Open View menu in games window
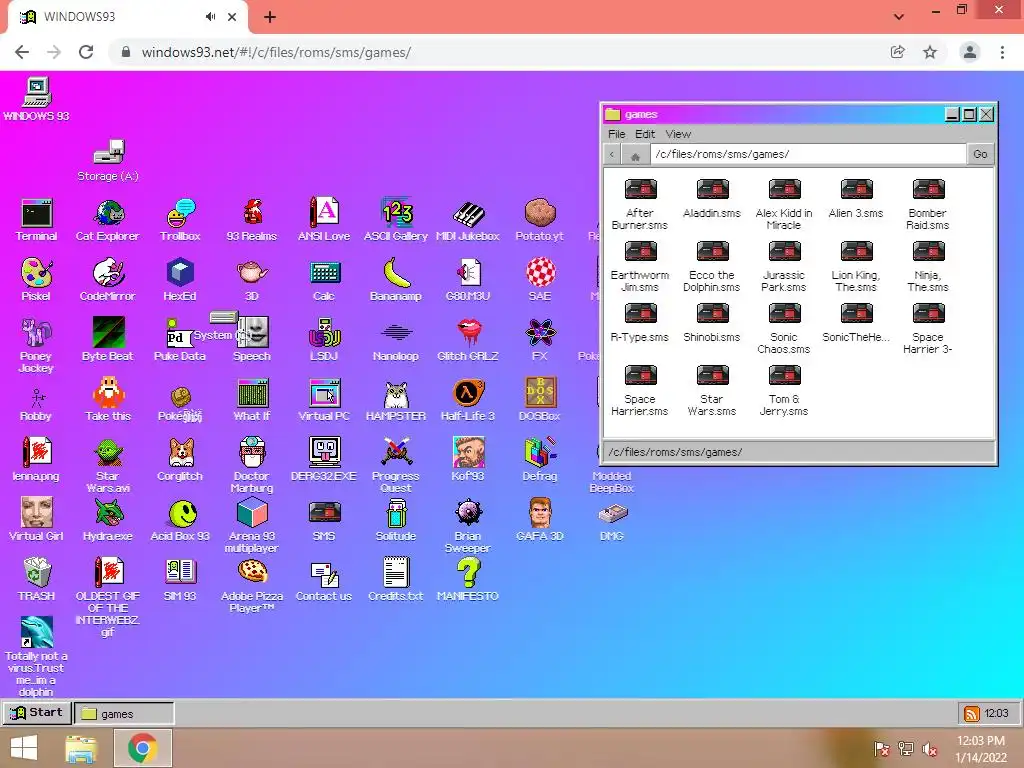The image size is (1024, 768). click(678, 134)
